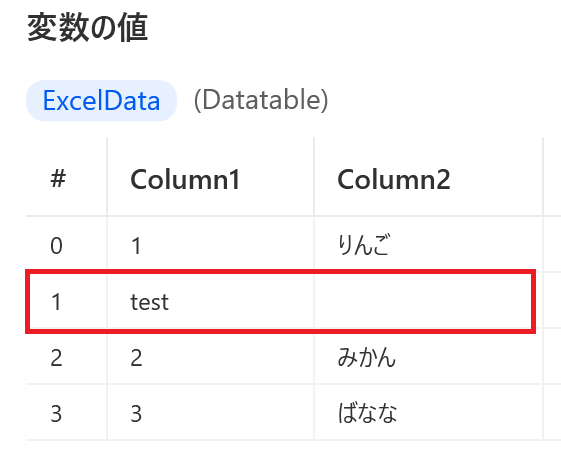Click row index 0 in the # column
This screenshot has width=561, height=466.
pos(57,246)
